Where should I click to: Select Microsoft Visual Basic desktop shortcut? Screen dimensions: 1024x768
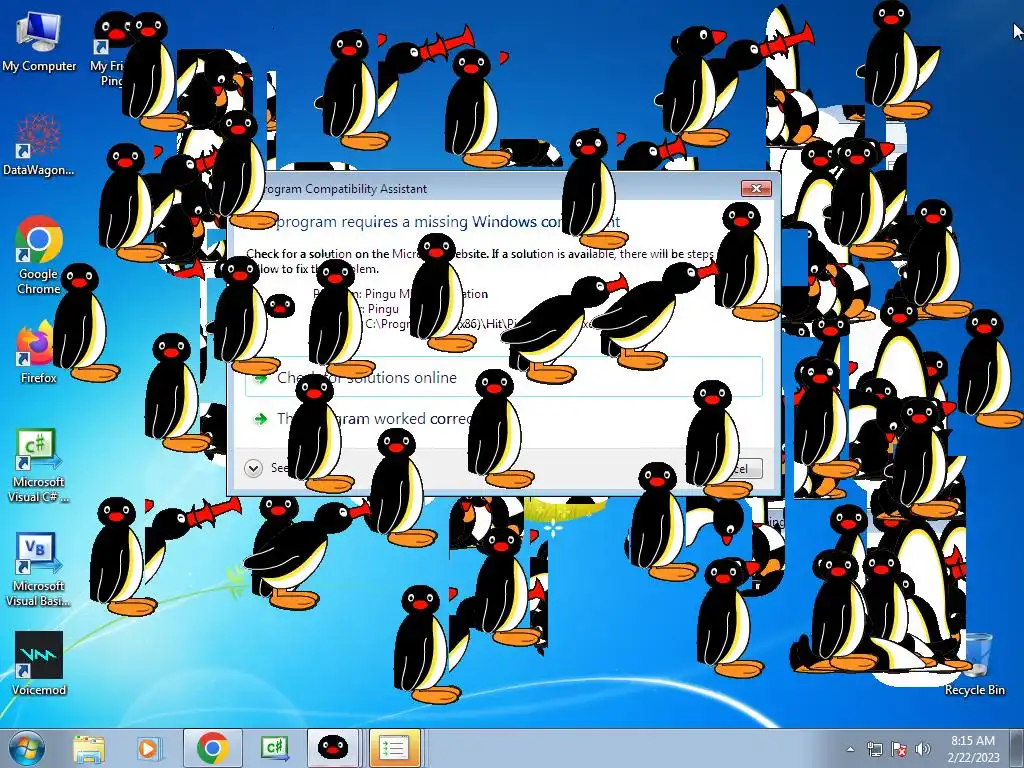pos(39,570)
